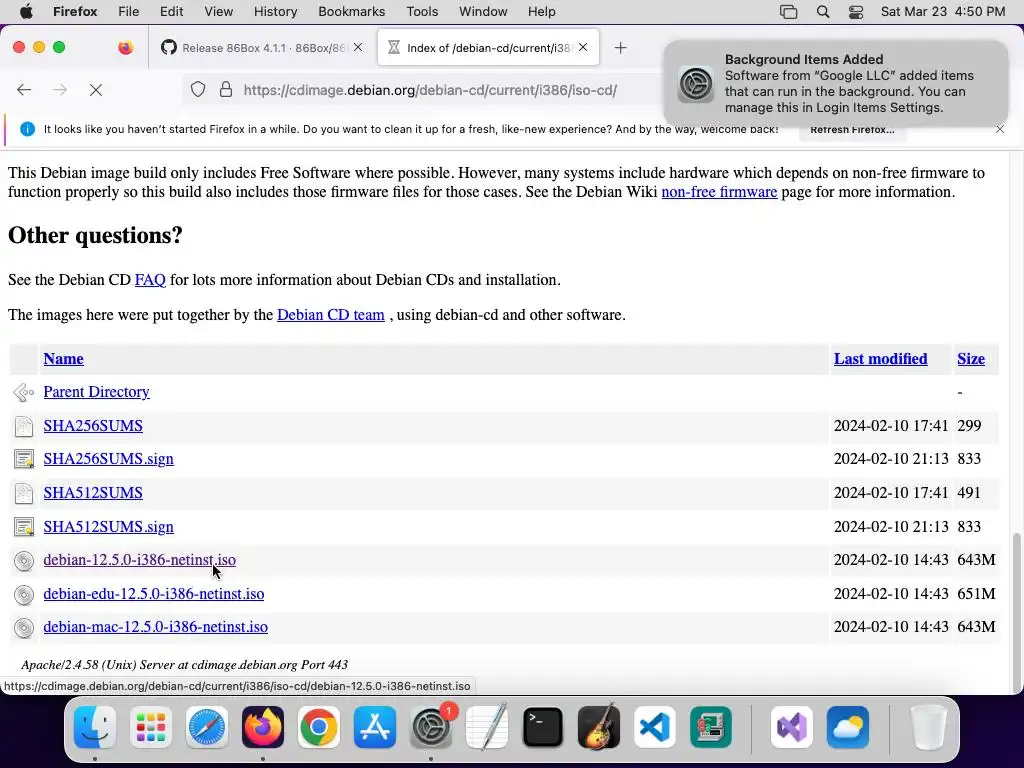The width and height of the screenshot is (1024, 768).
Task: Open the App Store from the Dock
Action: 375,727
